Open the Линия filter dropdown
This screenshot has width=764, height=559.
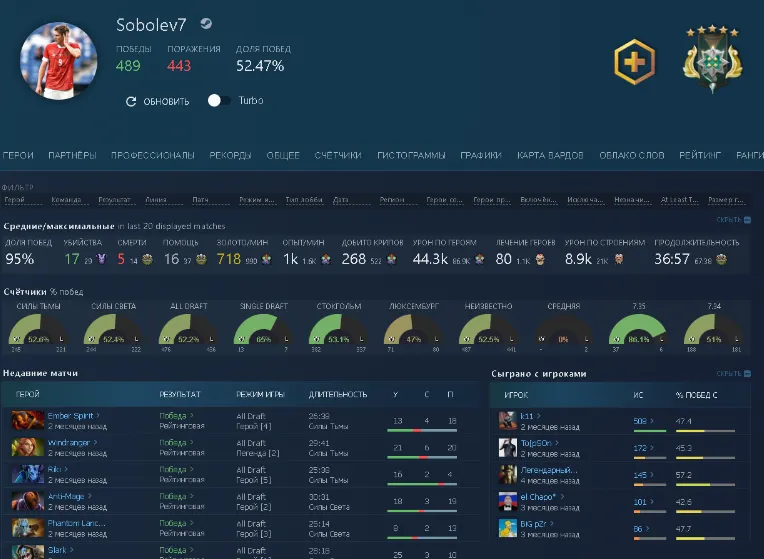[x=163, y=200]
